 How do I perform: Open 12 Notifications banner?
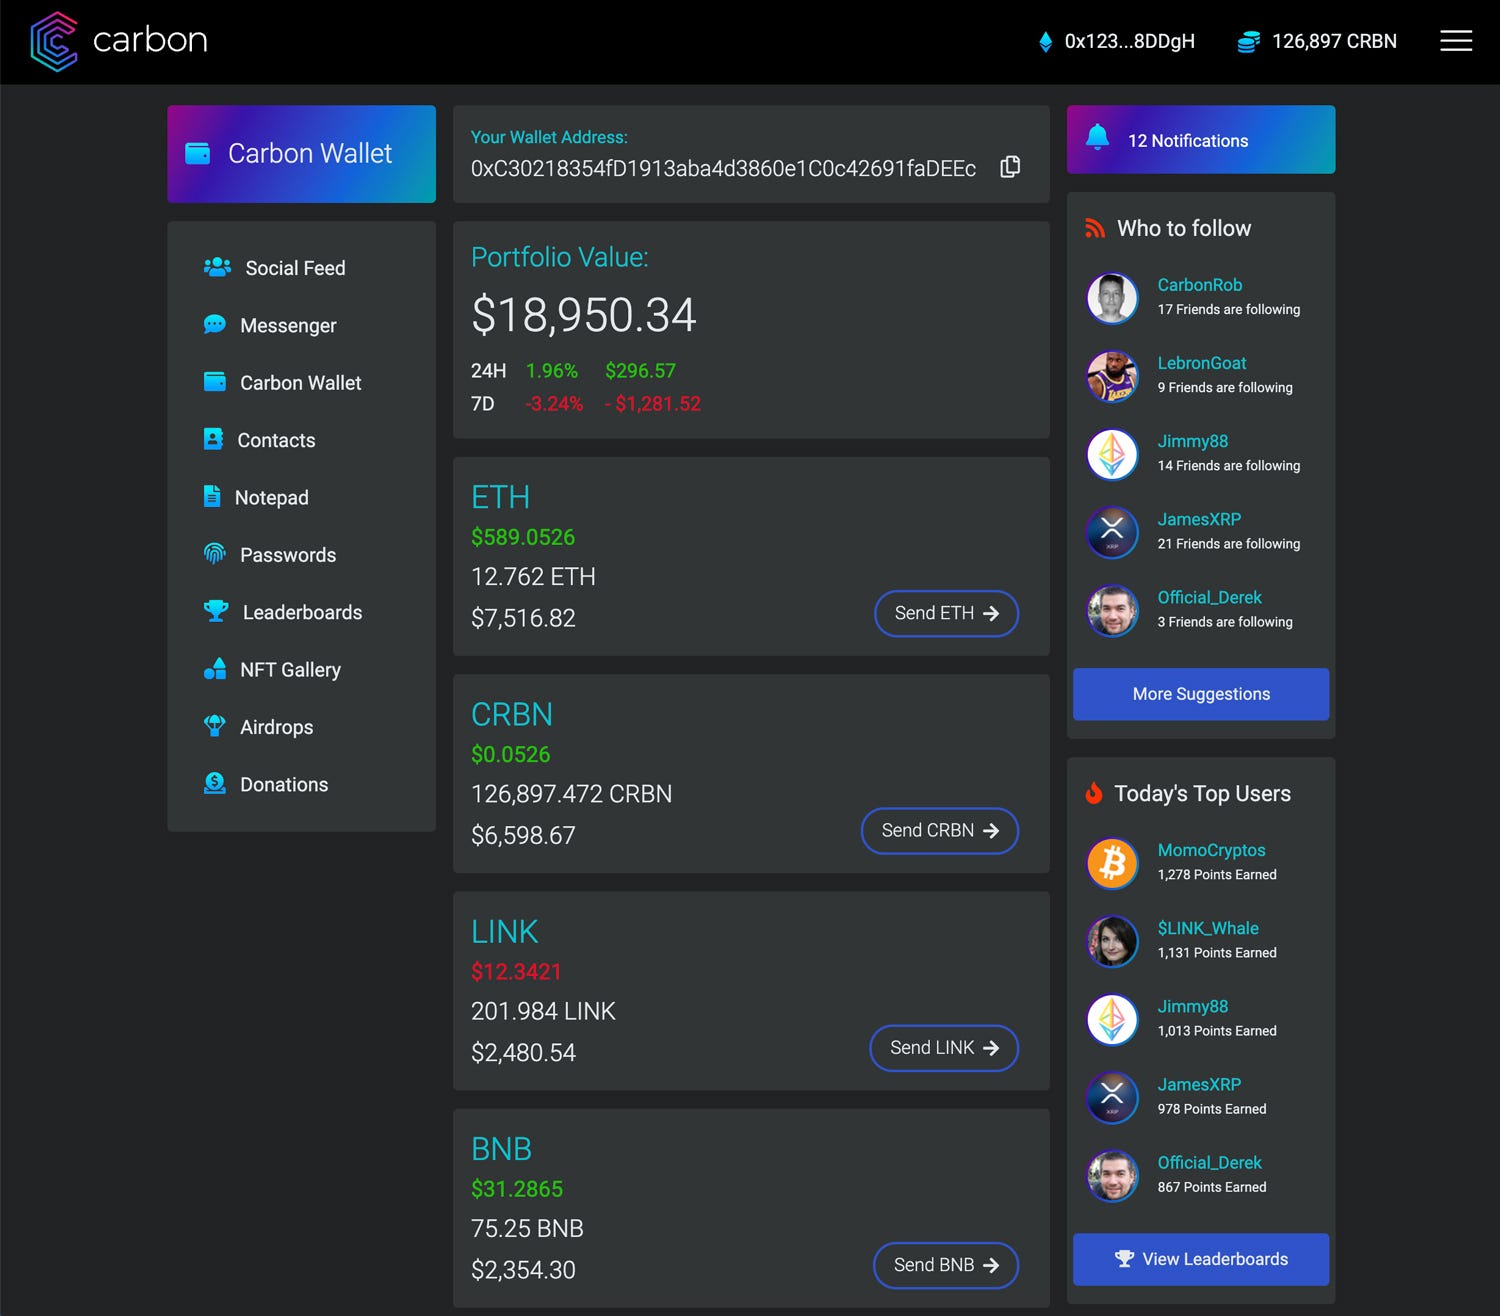click(x=1201, y=139)
